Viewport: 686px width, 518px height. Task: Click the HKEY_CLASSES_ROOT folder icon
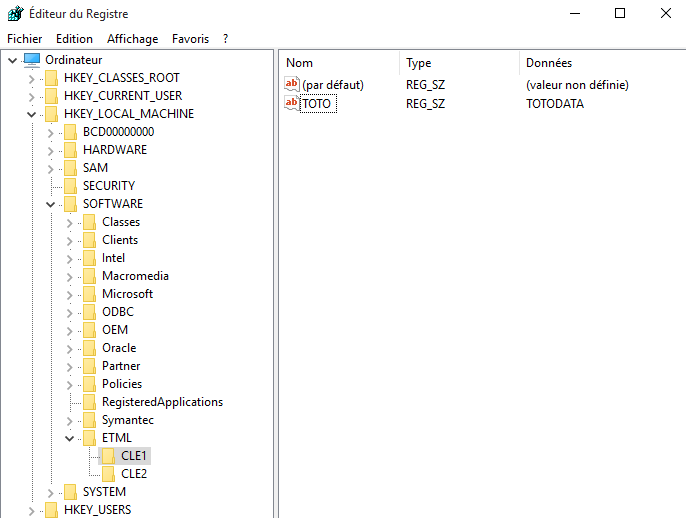point(51,78)
